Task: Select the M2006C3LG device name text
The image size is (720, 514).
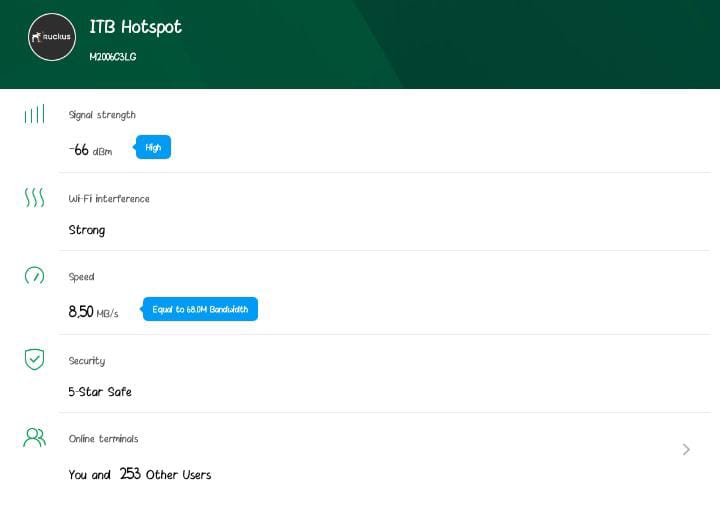Action: tap(113, 57)
